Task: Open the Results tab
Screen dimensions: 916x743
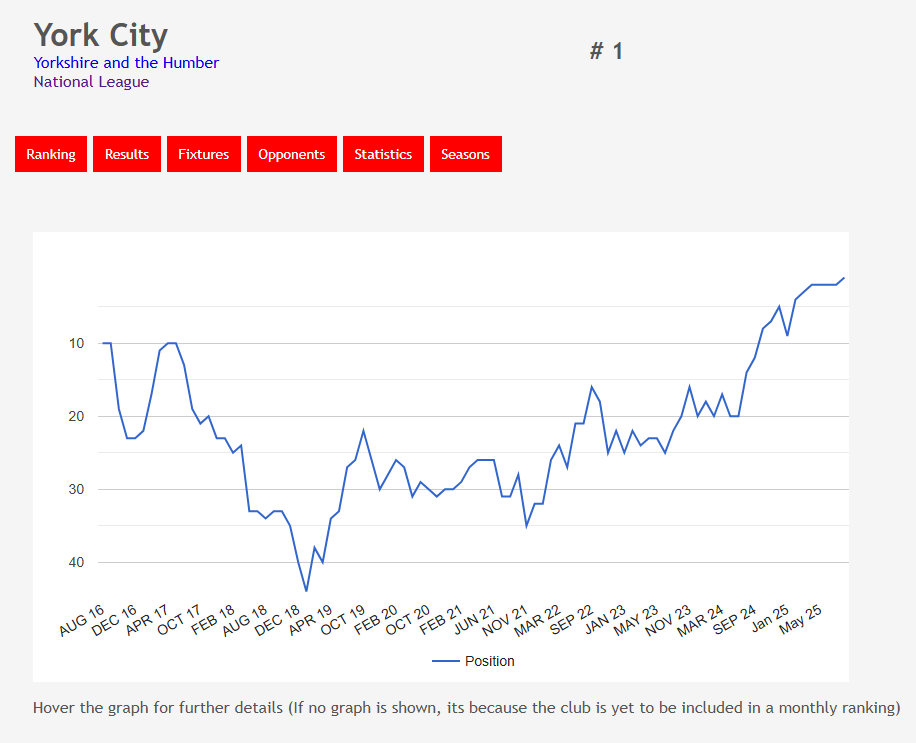Action: click(127, 154)
